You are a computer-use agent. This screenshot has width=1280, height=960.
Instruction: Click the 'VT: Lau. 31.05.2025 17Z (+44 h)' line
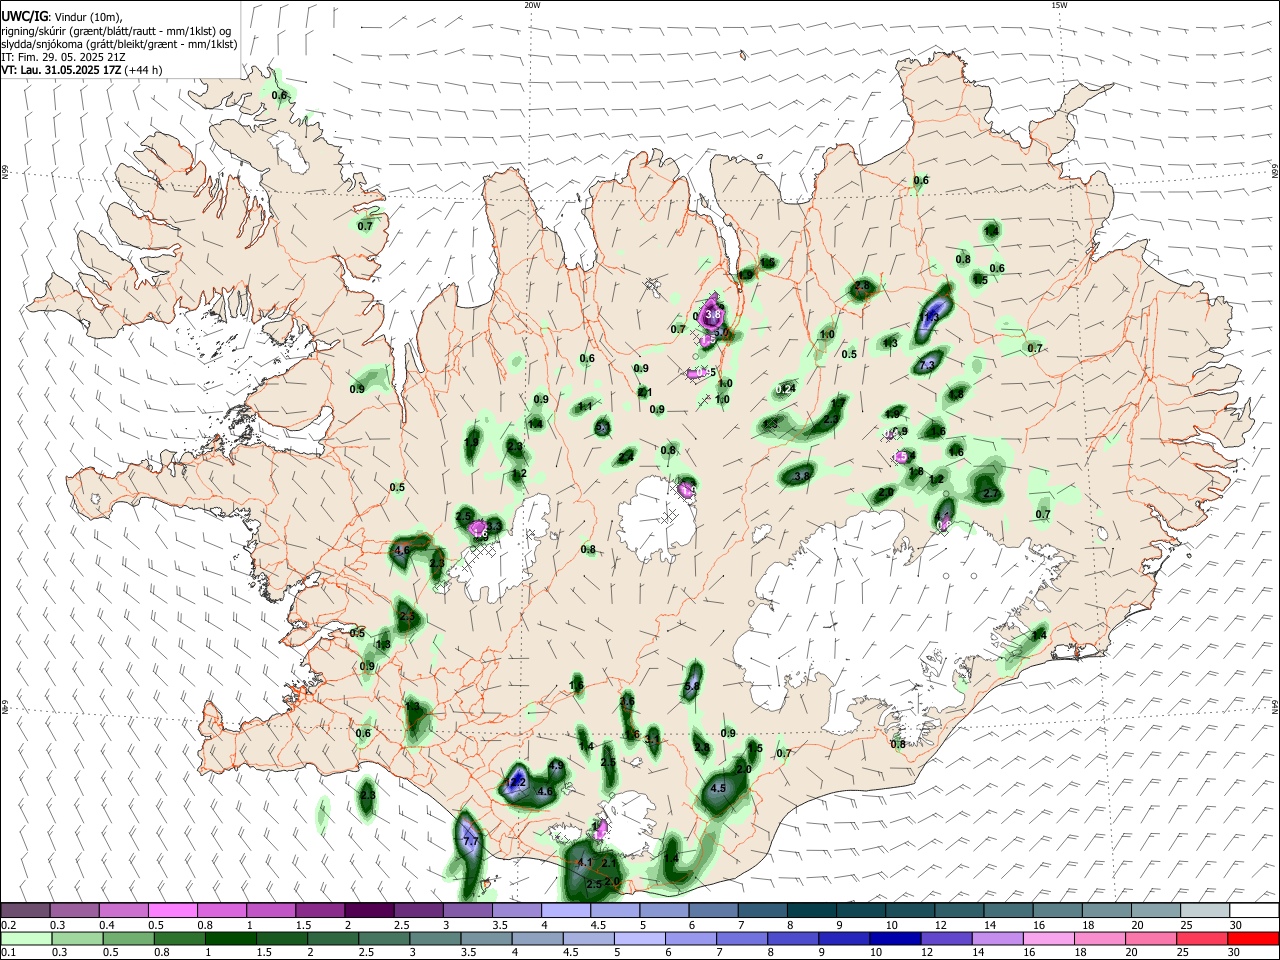82,70
